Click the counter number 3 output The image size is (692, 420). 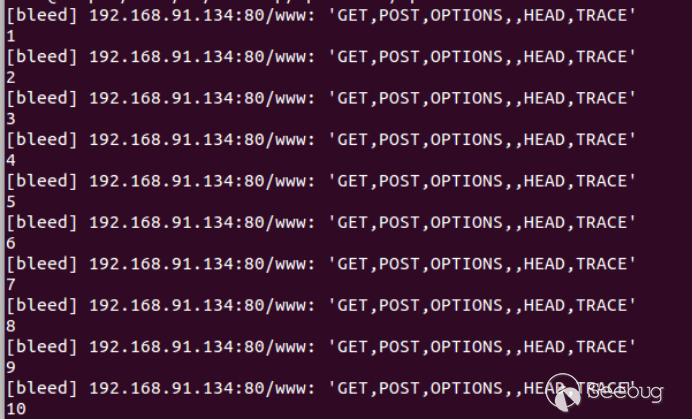pos(11,119)
